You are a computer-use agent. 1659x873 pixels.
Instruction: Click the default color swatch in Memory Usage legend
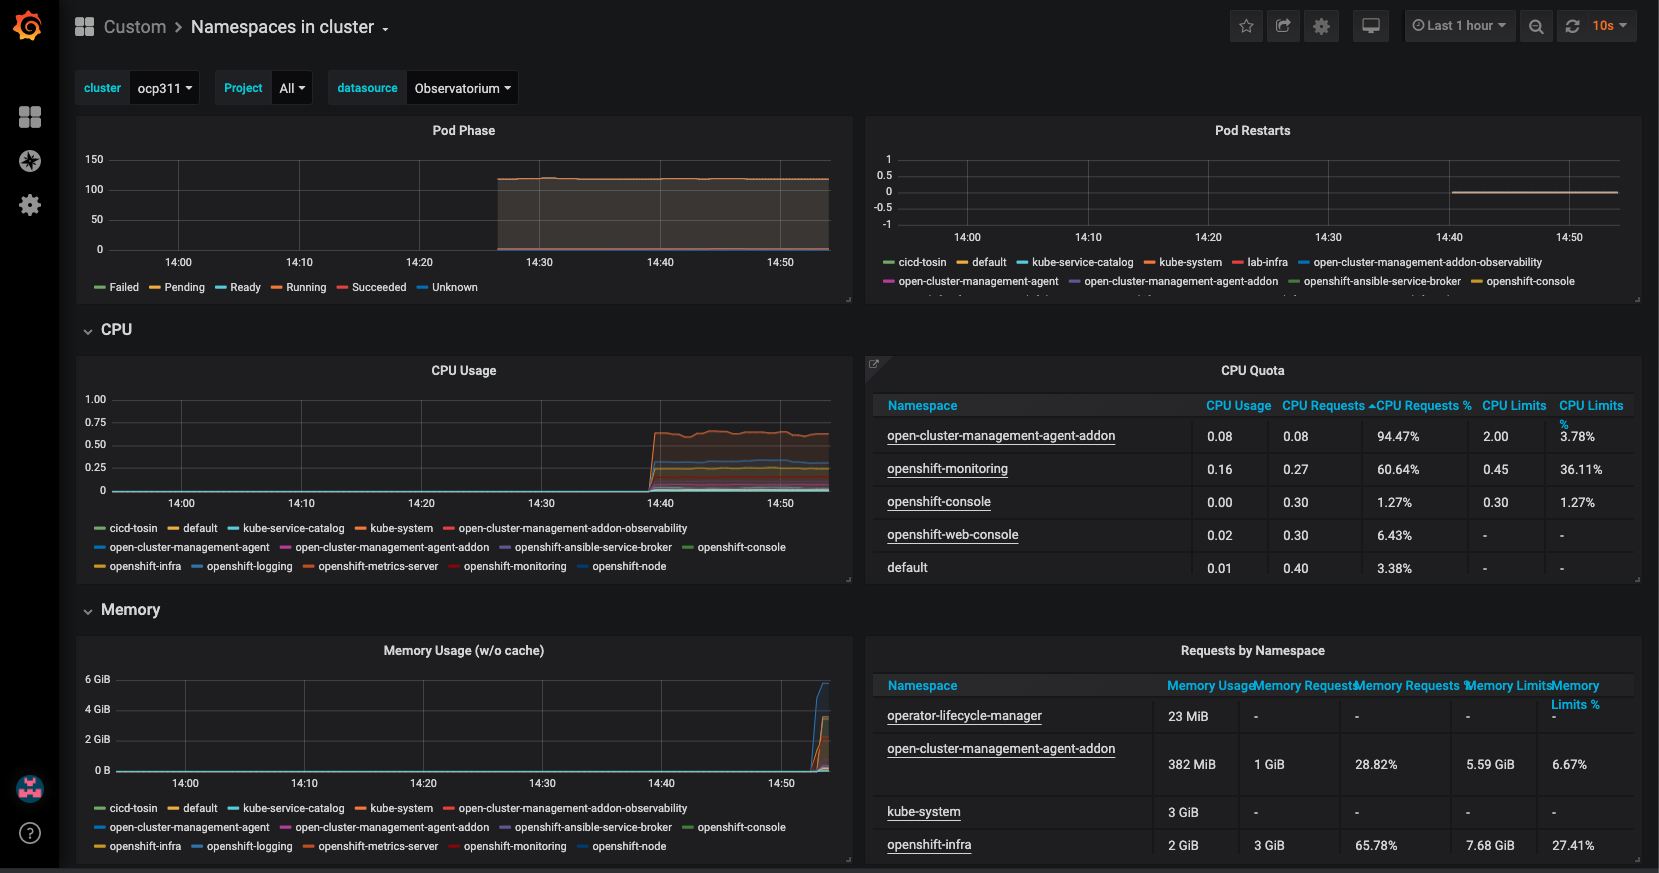(x=173, y=809)
